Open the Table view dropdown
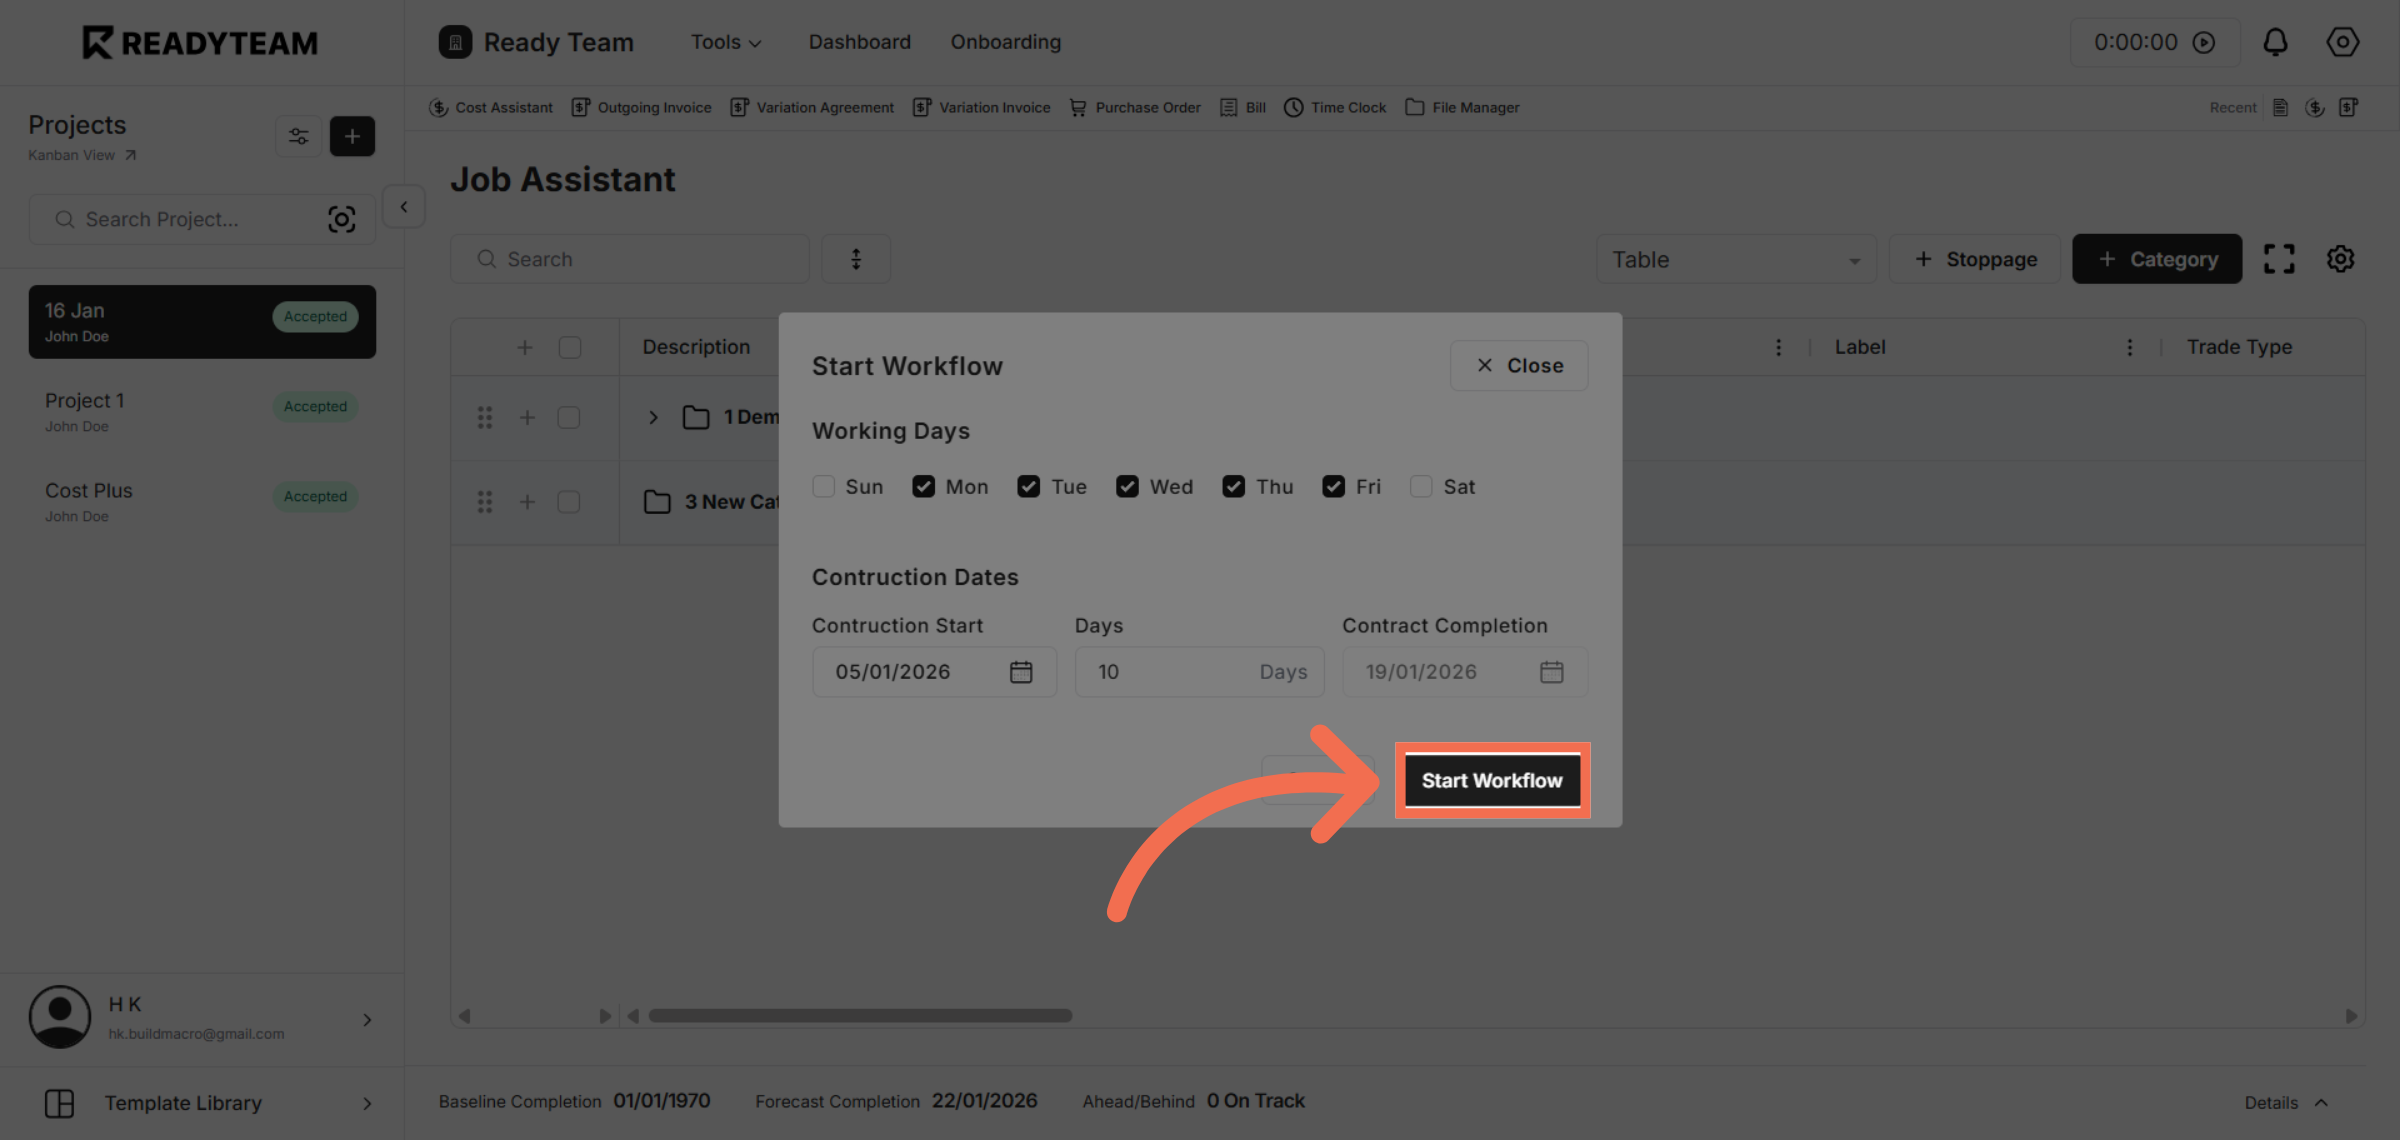2400x1140 pixels. point(1736,258)
